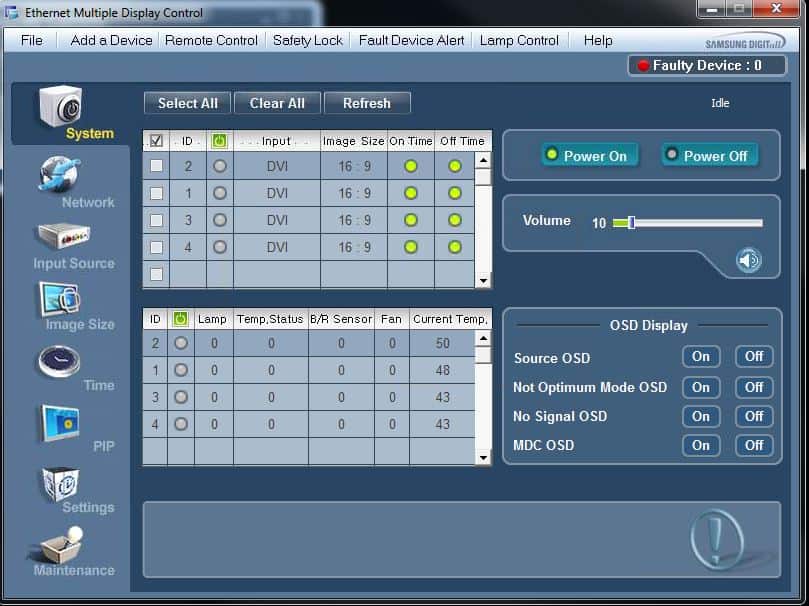Open the Remote Control menu
The width and height of the screenshot is (809, 606).
tap(211, 40)
